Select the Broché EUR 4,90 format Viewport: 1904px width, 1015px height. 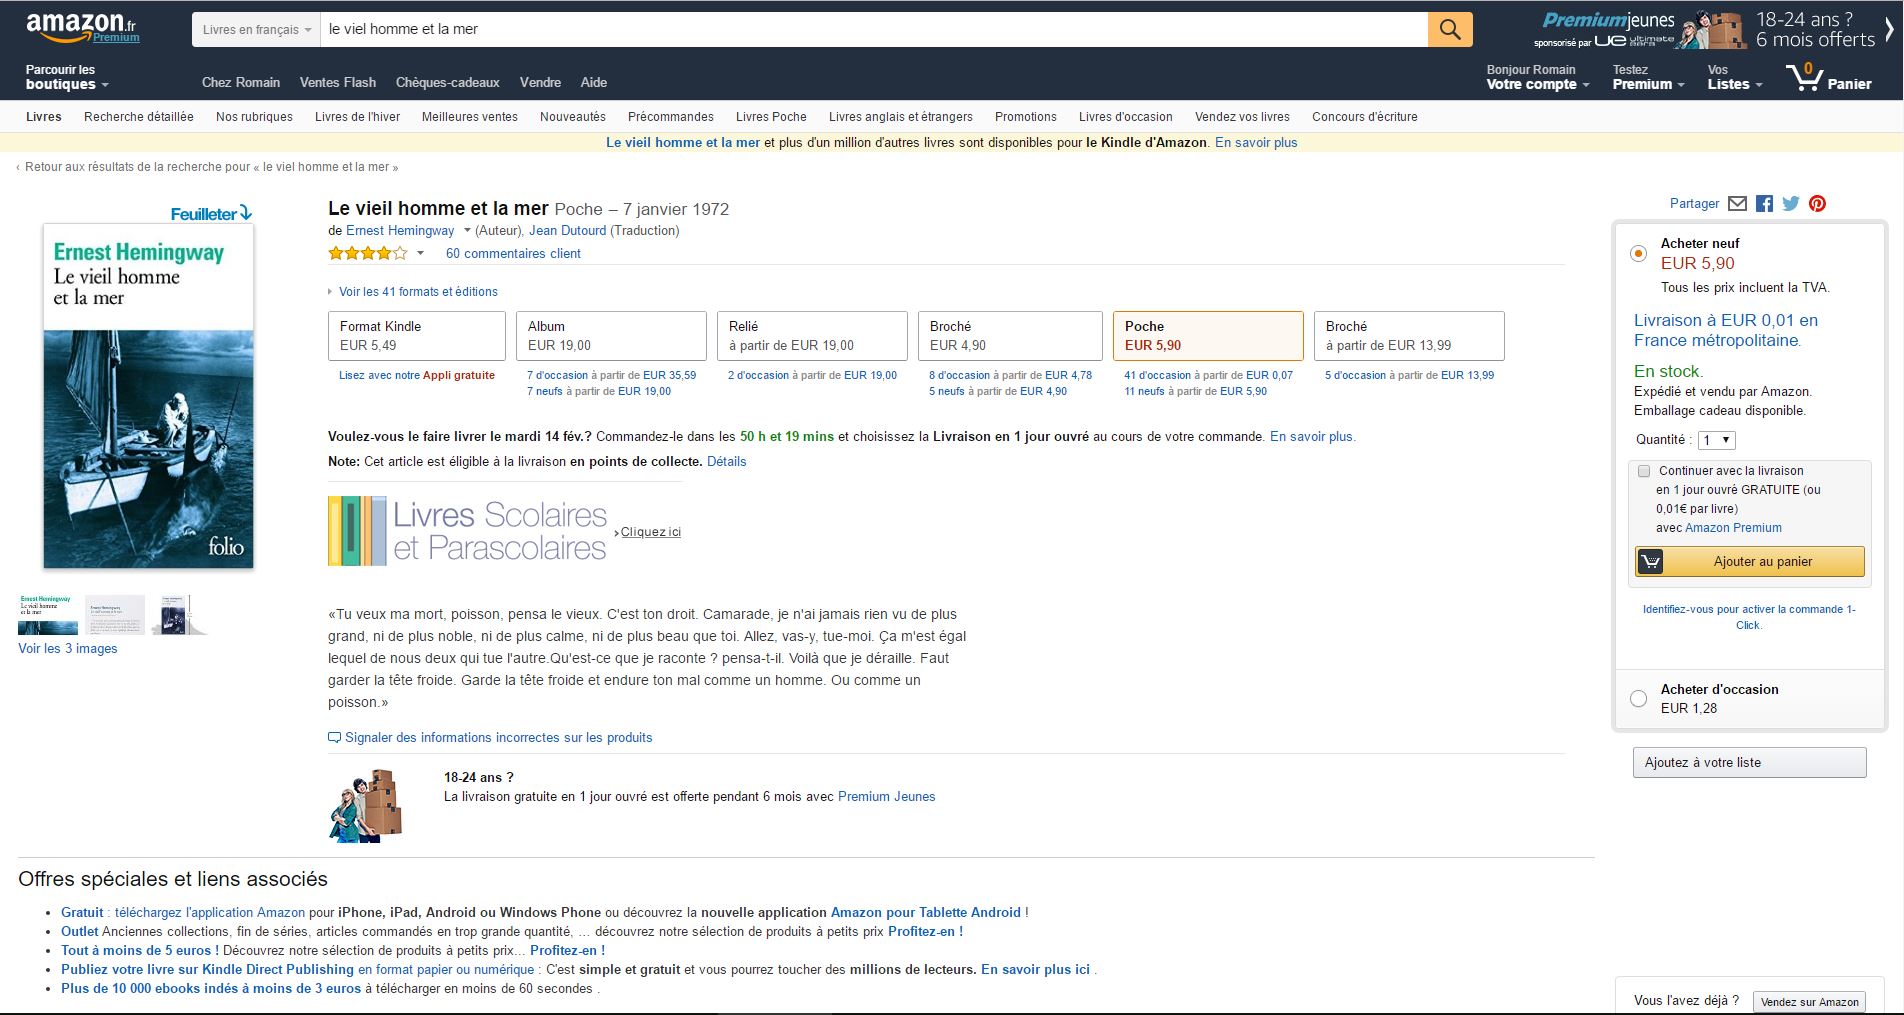coord(1011,336)
